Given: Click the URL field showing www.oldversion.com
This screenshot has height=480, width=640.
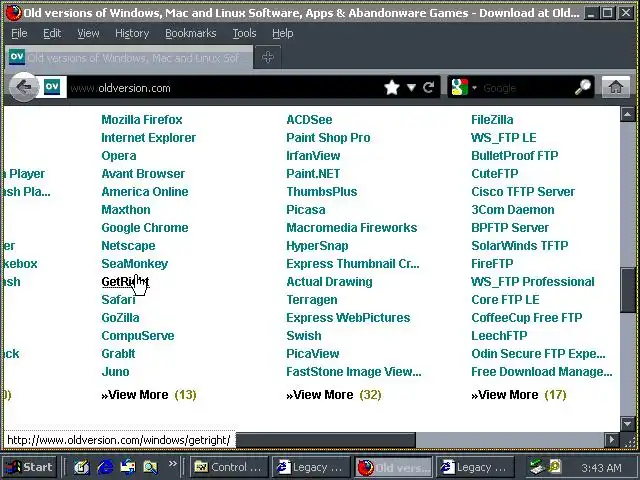Looking at the screenshot, I should [x=224, y=88].
